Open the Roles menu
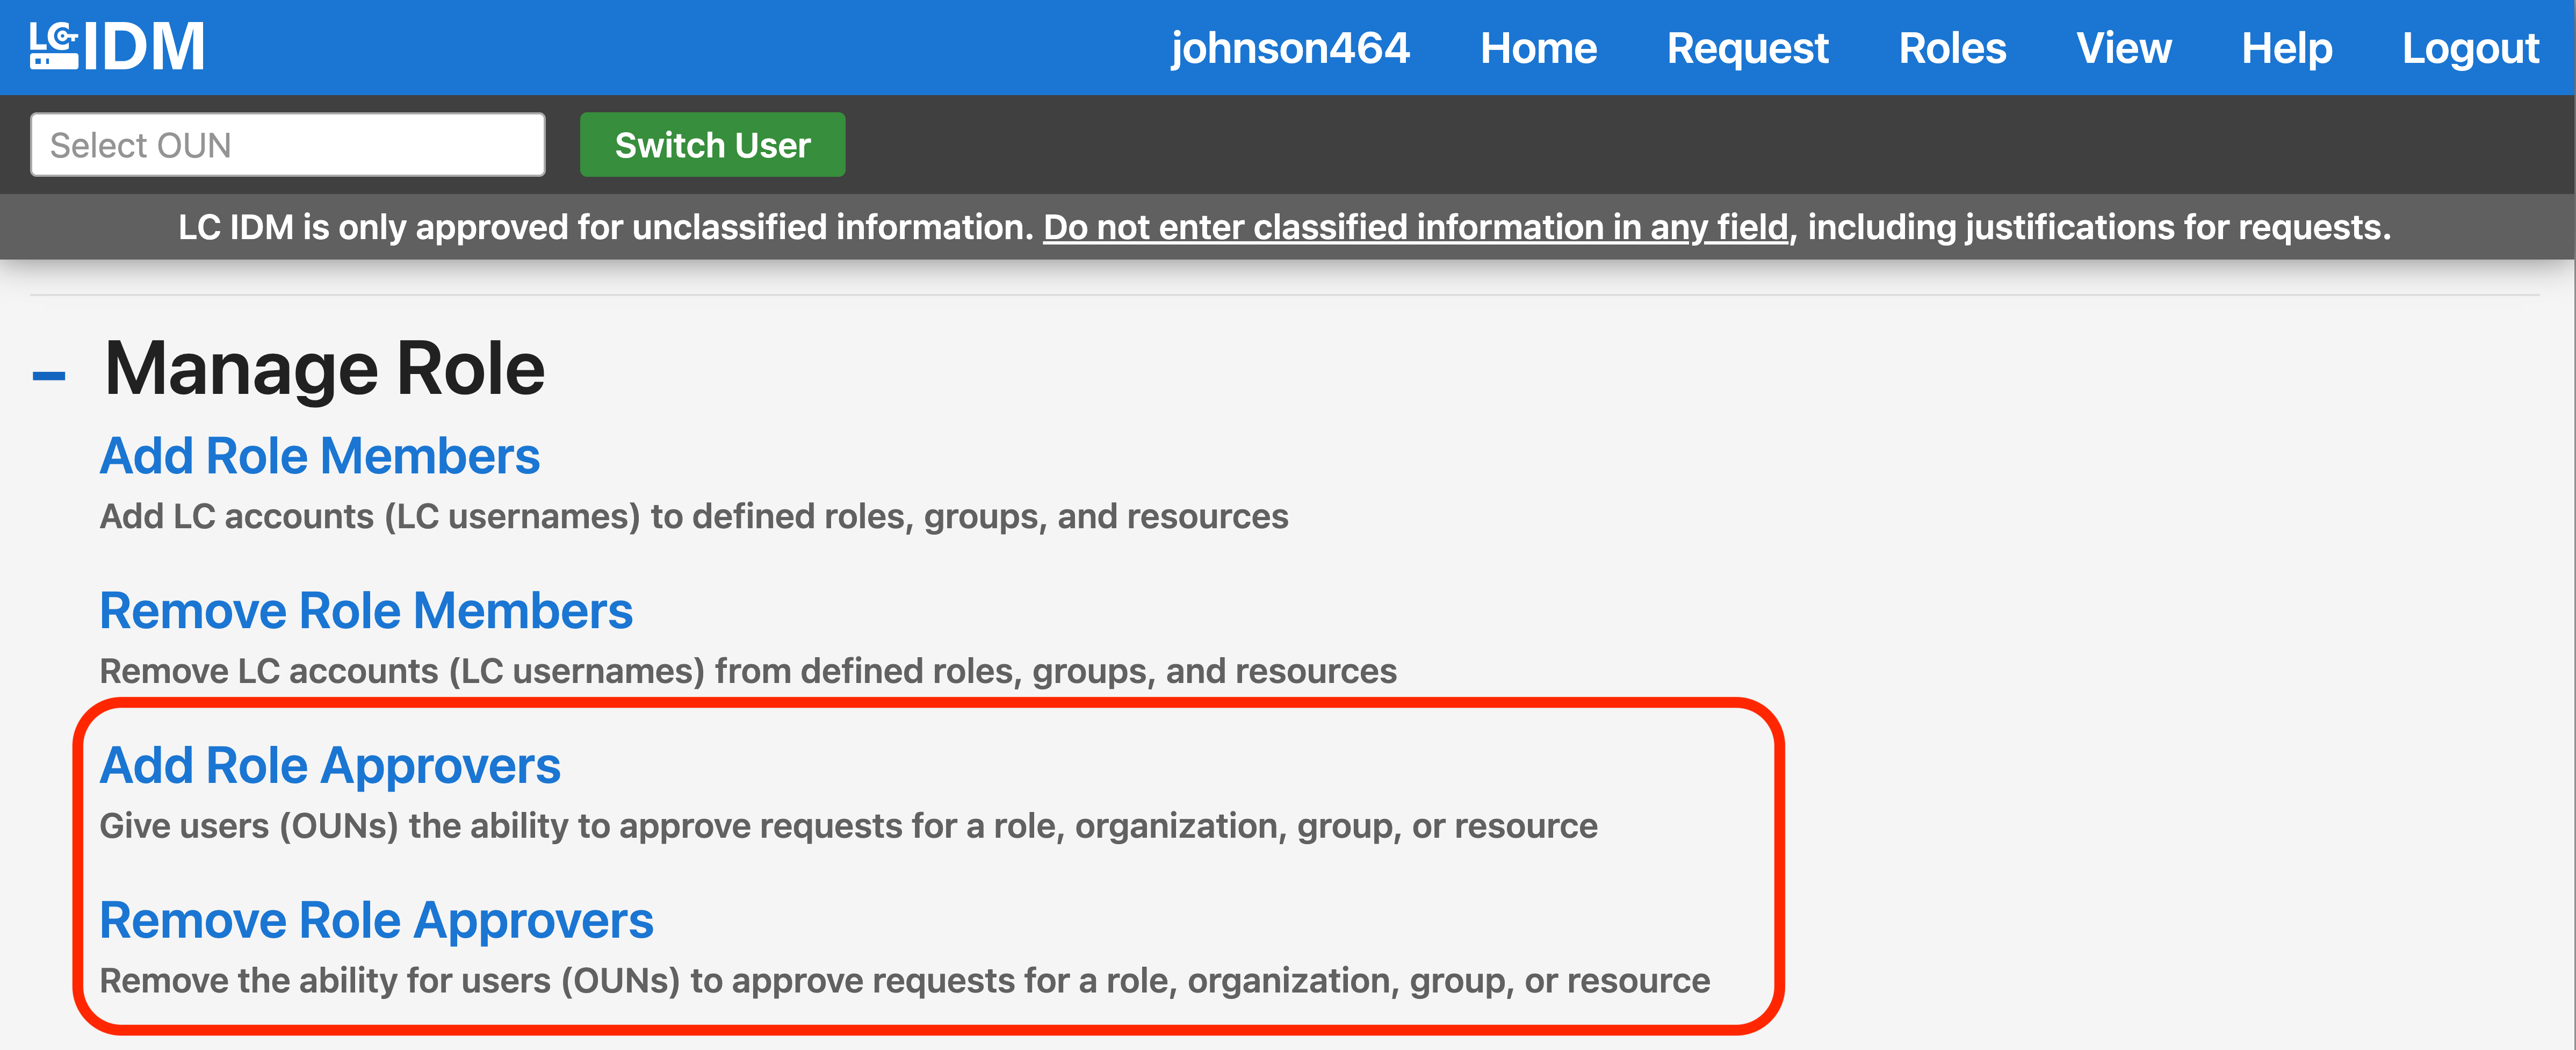The height and width of the screenshot is (1050, 2576). pyautogui.click(x=1952, y=48)
